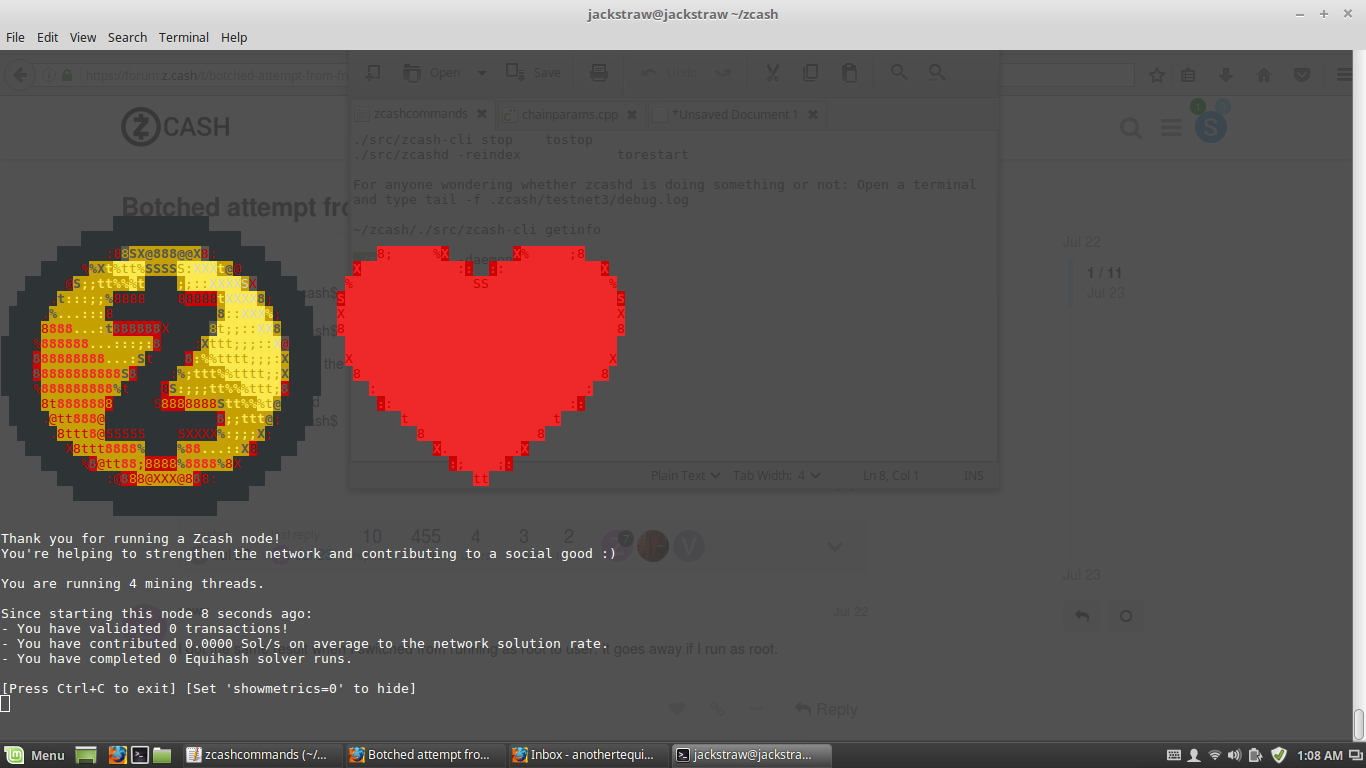Click the volume speaker icon in the tray
This screenshot has width=1366, height=768.
click(x=1235, y=755)
